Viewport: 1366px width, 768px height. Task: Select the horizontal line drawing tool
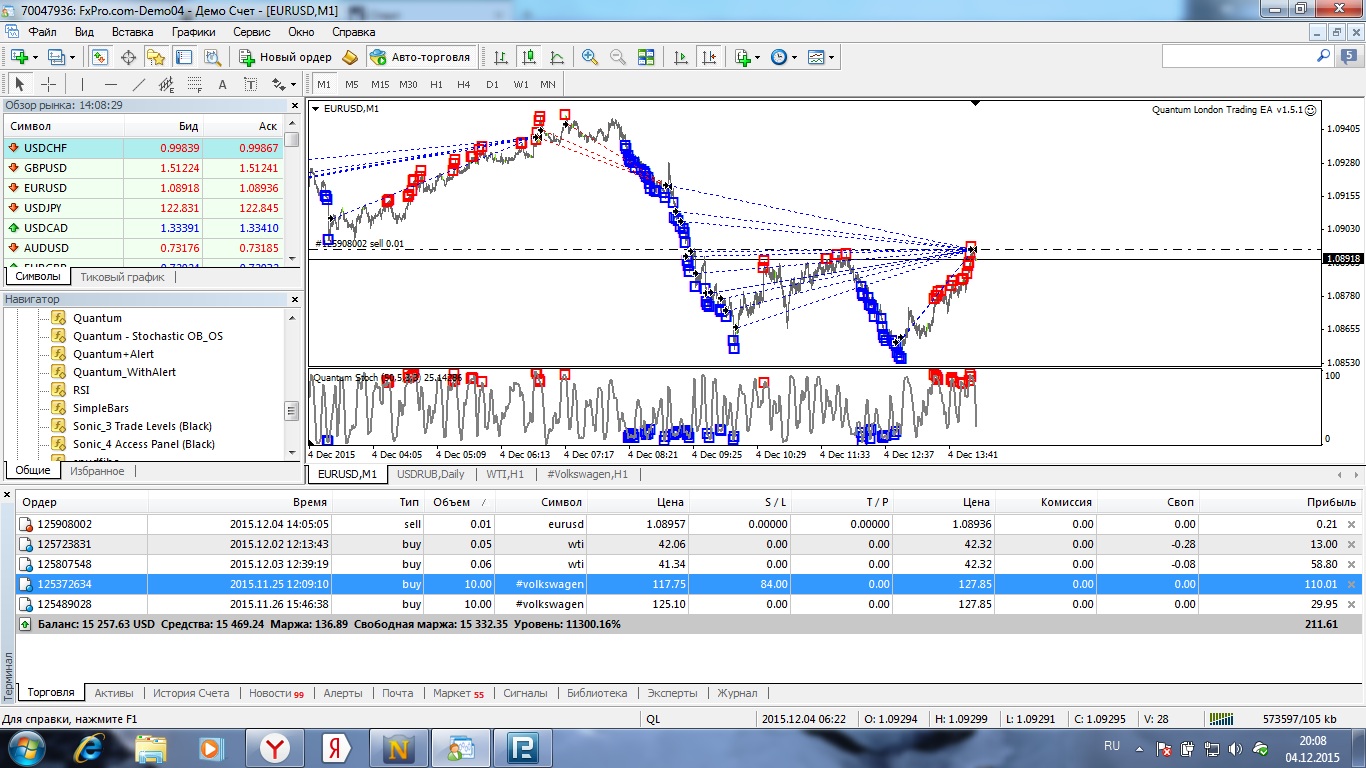[111, 84]
